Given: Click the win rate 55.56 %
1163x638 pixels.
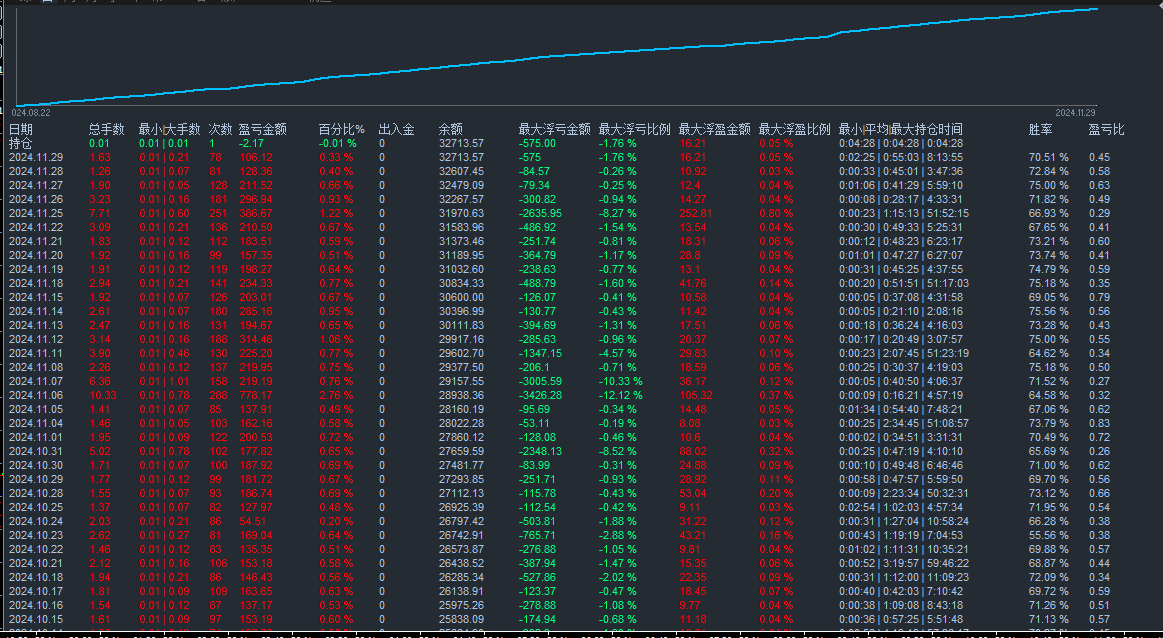Looking at the screenshot, I should pos(1049,535).
